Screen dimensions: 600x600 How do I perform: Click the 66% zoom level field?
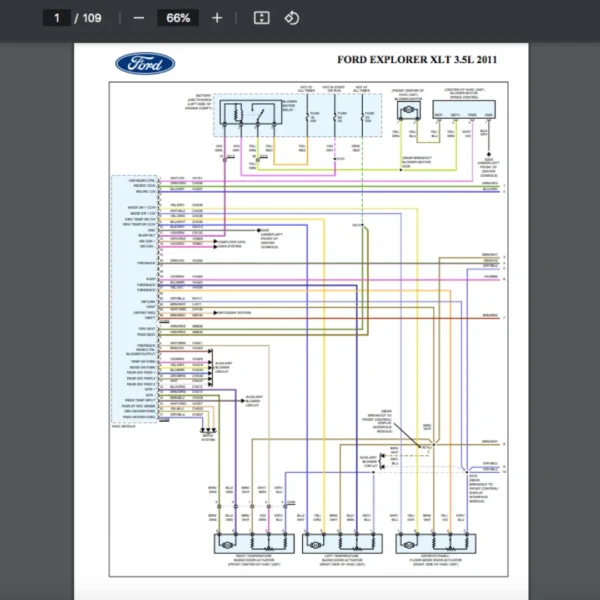point(178,18)
